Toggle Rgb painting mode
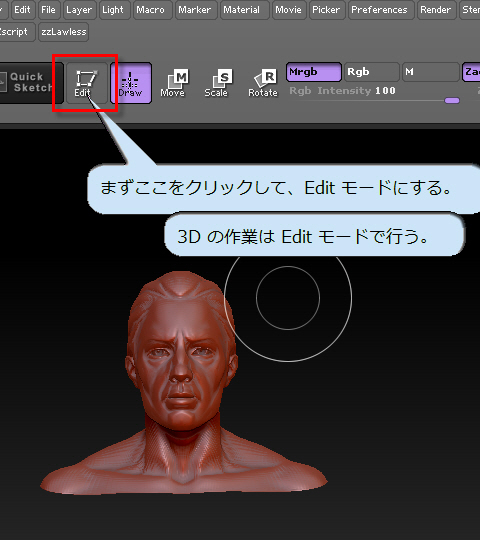The width and height of the screenshot is (480, 540). (x=372, y=72)
